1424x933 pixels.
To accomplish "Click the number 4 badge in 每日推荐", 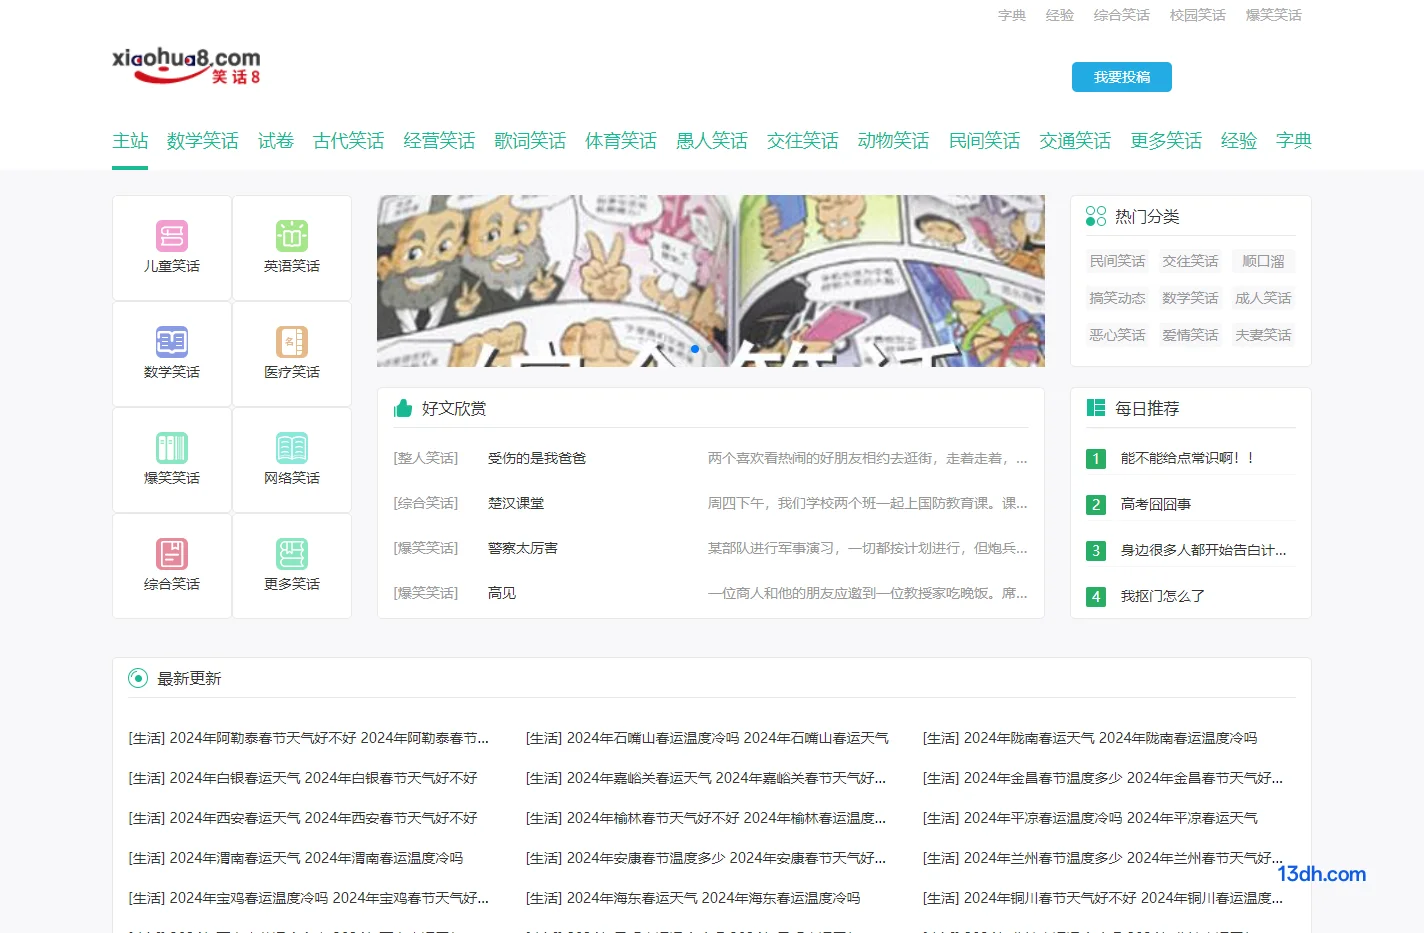I will (1096, 597).
